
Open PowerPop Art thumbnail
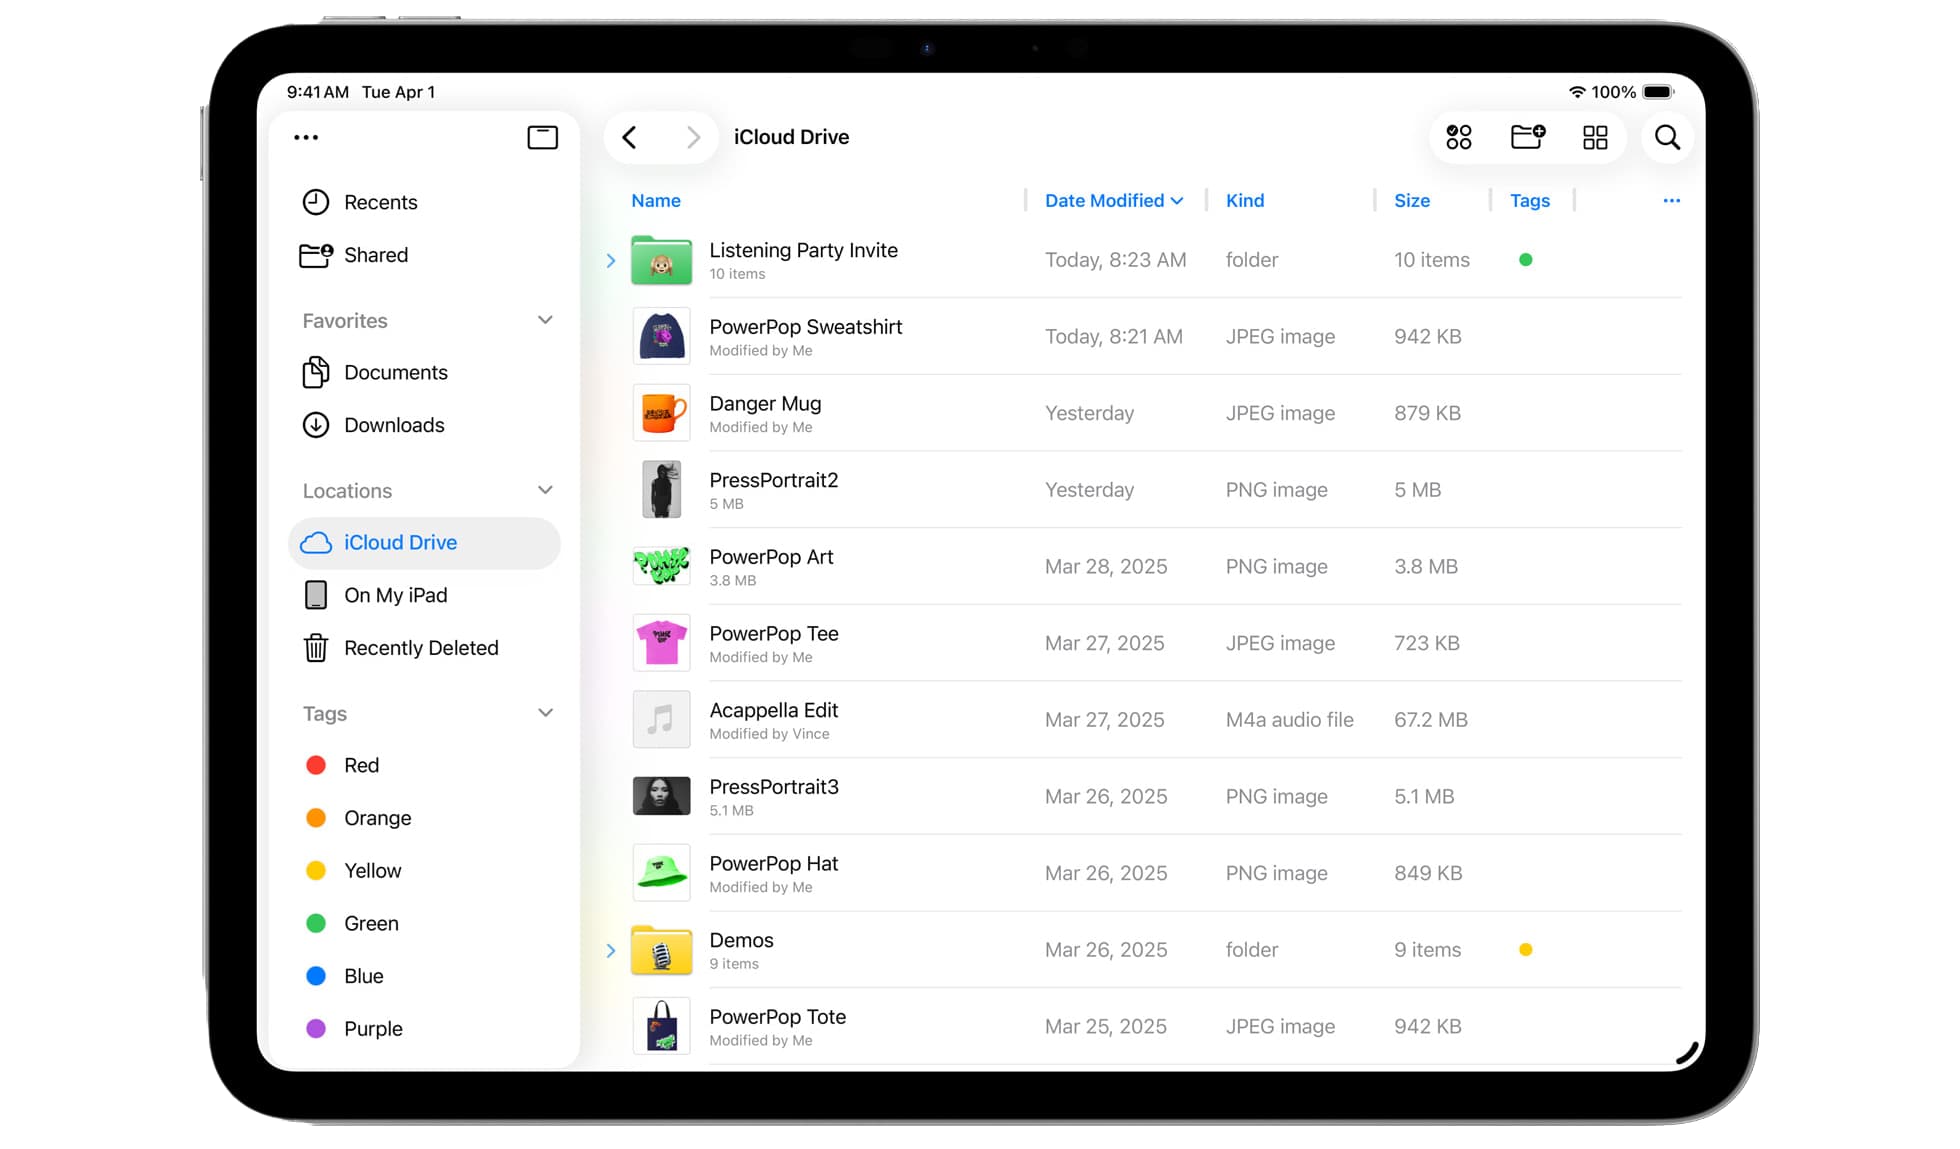[661, 566]
